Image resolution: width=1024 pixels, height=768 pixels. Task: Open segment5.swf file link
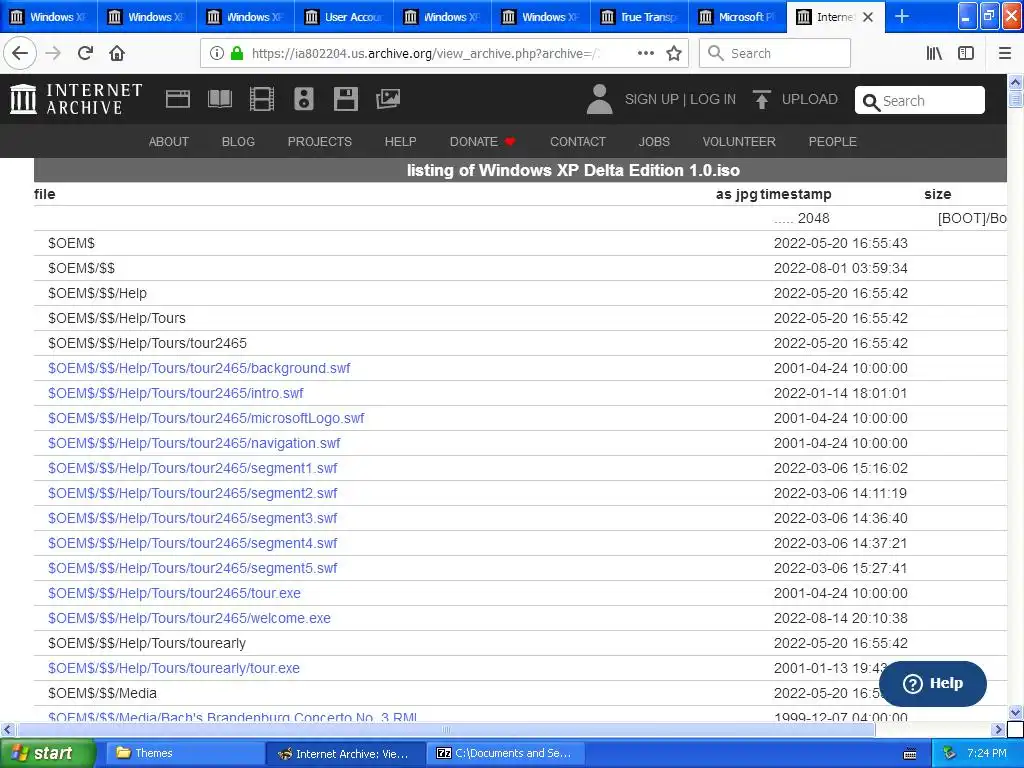[x=193, y=568]
